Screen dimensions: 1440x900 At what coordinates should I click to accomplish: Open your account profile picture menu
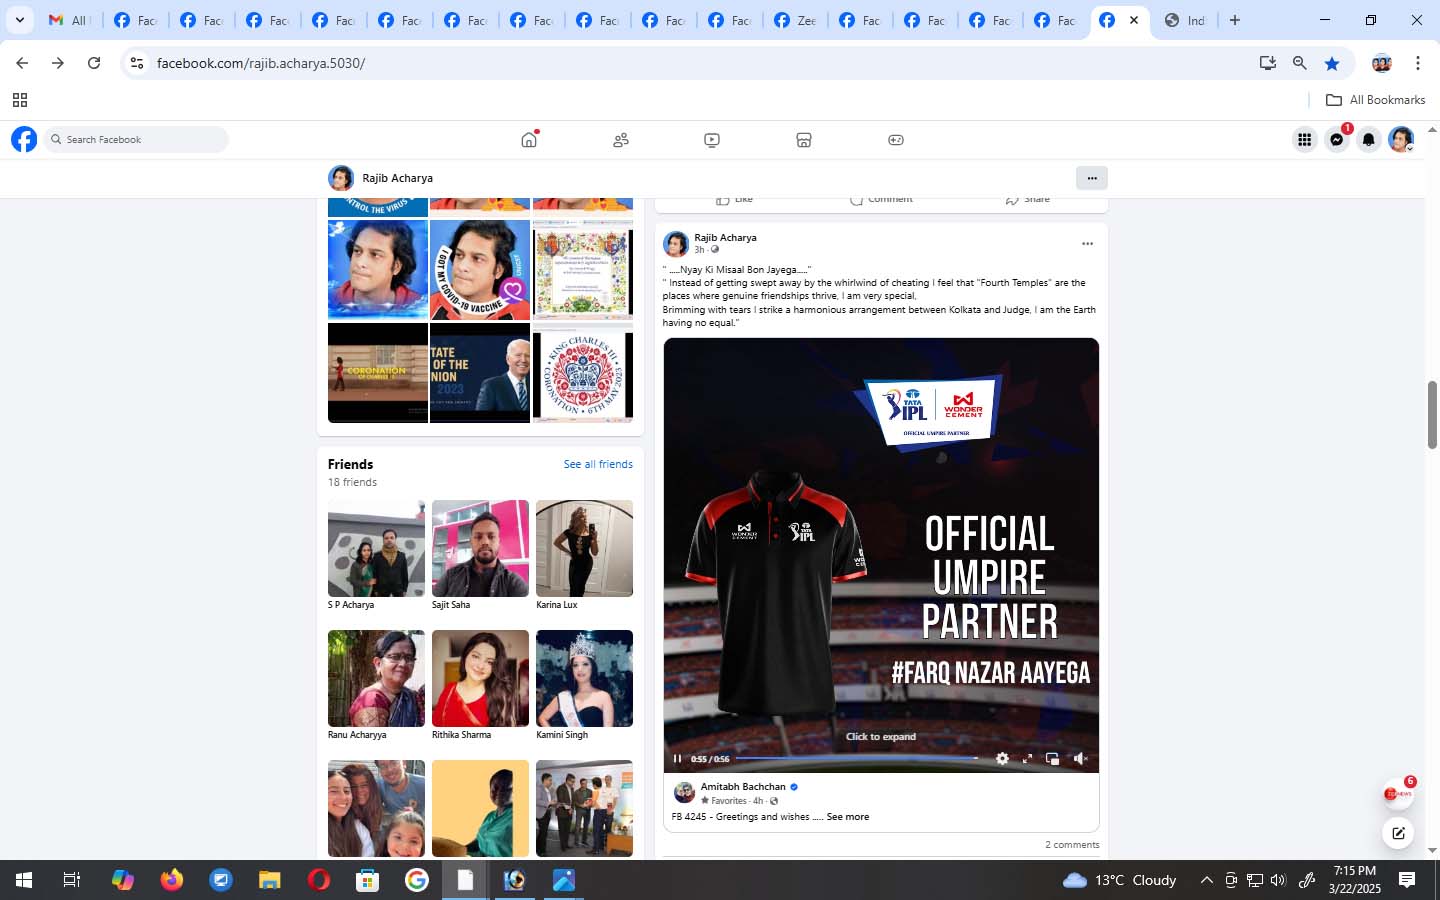pos(1401,140)
